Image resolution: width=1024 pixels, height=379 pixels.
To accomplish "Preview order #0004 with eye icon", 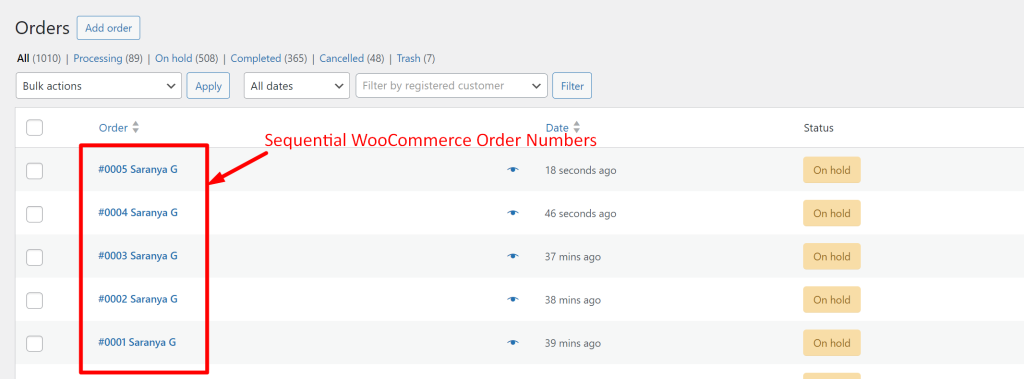I will pyautogui.click(x=513, y=213).
